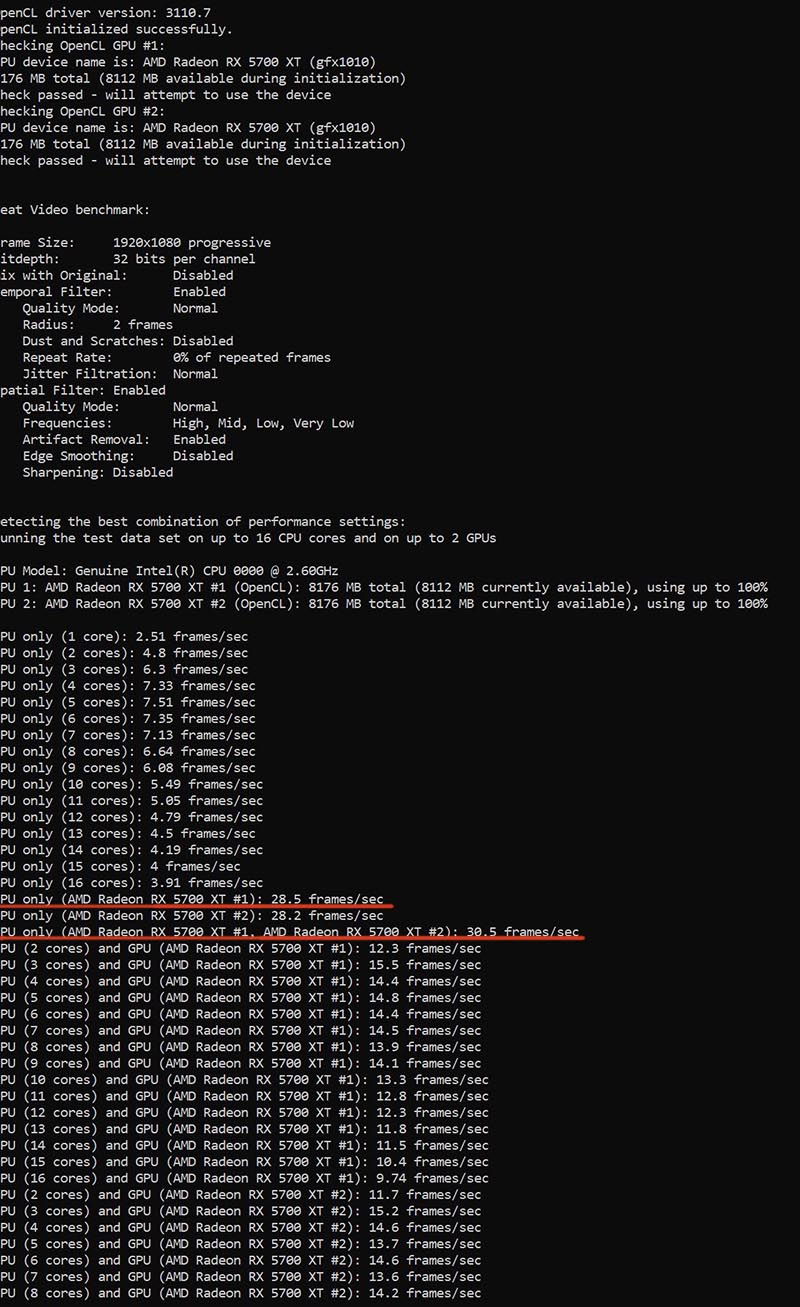Image resolution: width=800 pixels, height=1307 pixels.
Task: Click the '(6 cores): 7.35 frames/sec' result
Action: (128, 719)
